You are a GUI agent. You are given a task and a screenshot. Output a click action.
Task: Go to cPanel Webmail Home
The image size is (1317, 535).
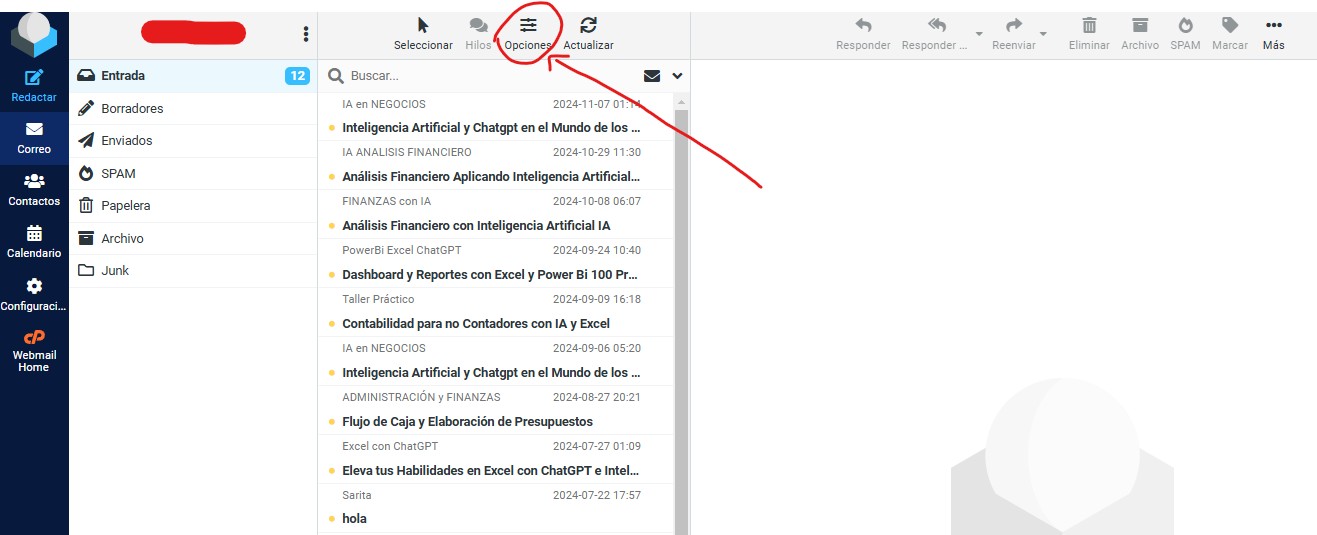point(34,350)
